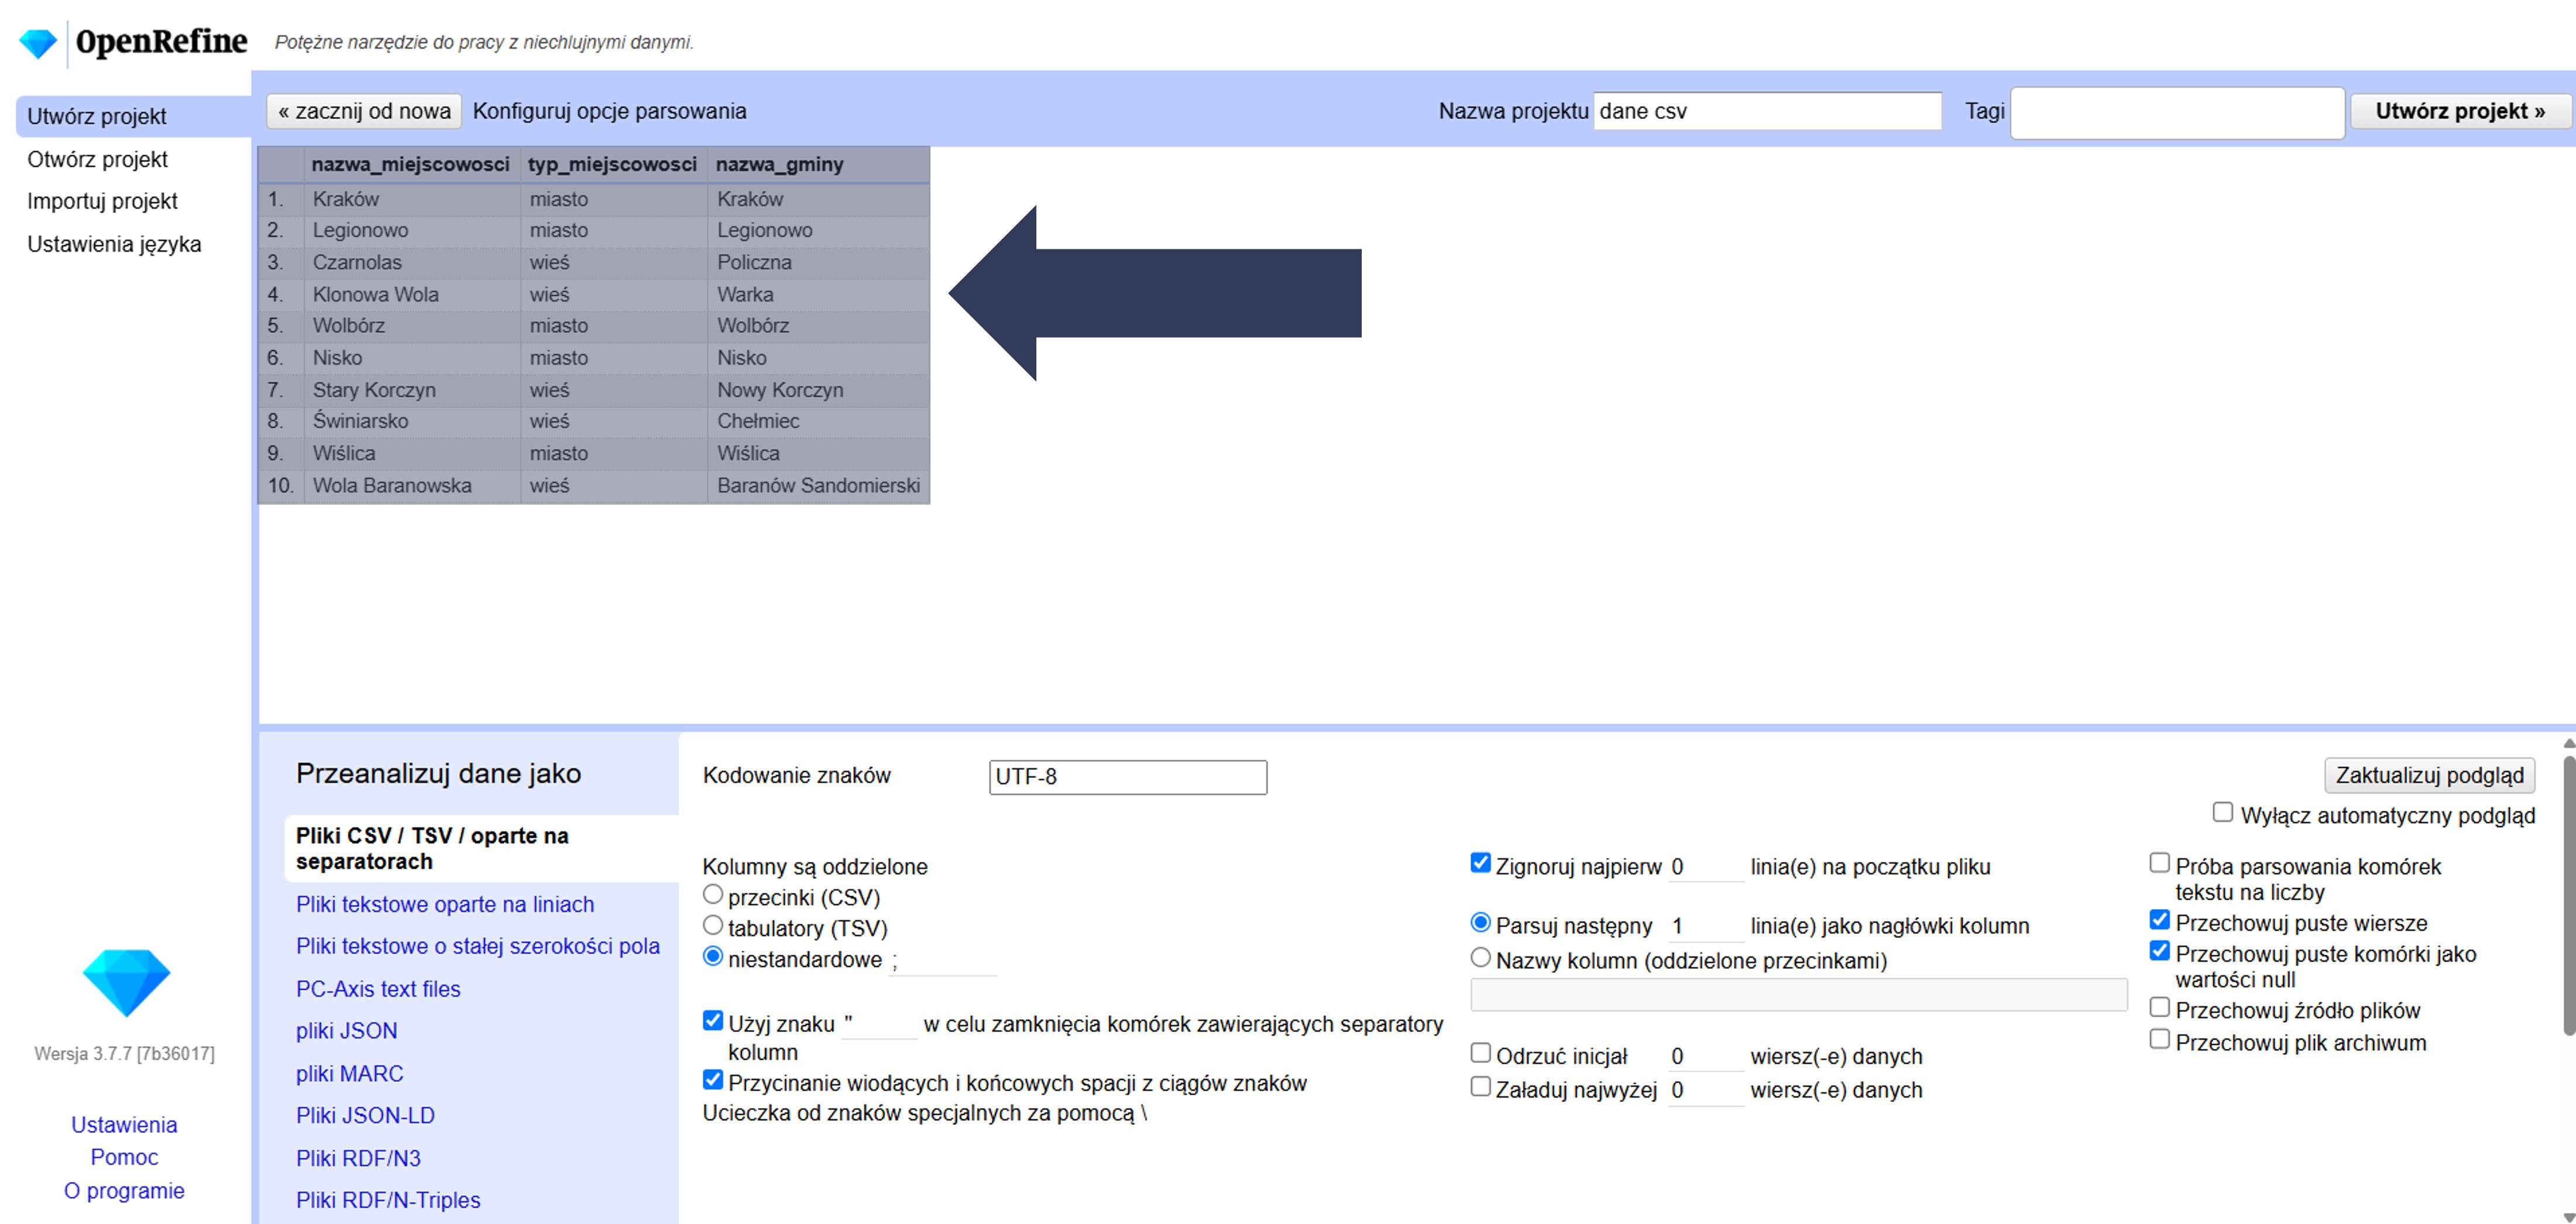The width and height of the screenshot is (2576, 1224).
Task: Click the Kodowanie znaków UTF-8 field
Action: click(x=1127, y=777)
